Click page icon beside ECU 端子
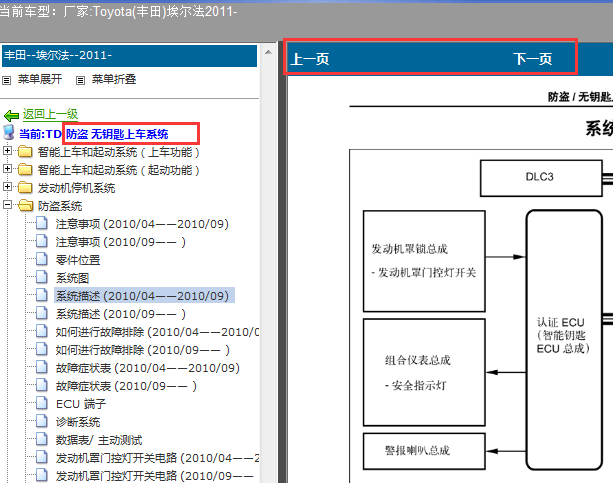This screenshot has height=483, width=613. point(42,403)
